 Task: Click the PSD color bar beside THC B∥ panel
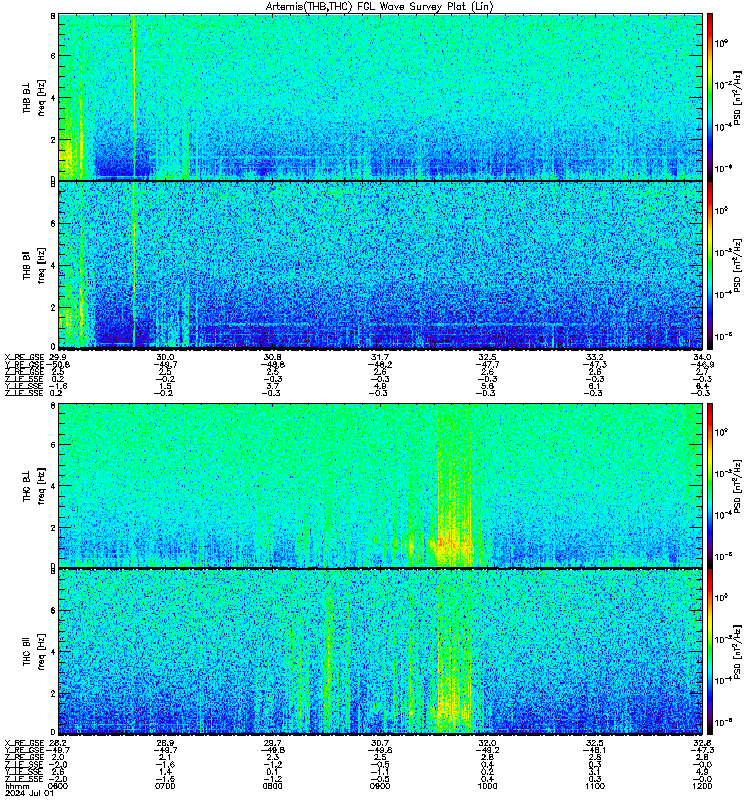(710, 652)
